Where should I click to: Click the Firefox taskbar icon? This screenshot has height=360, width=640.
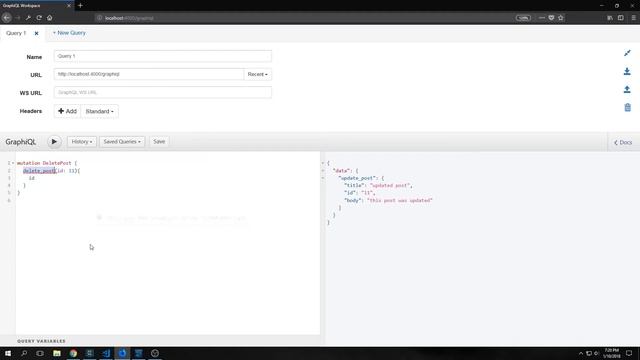[122, 353]
